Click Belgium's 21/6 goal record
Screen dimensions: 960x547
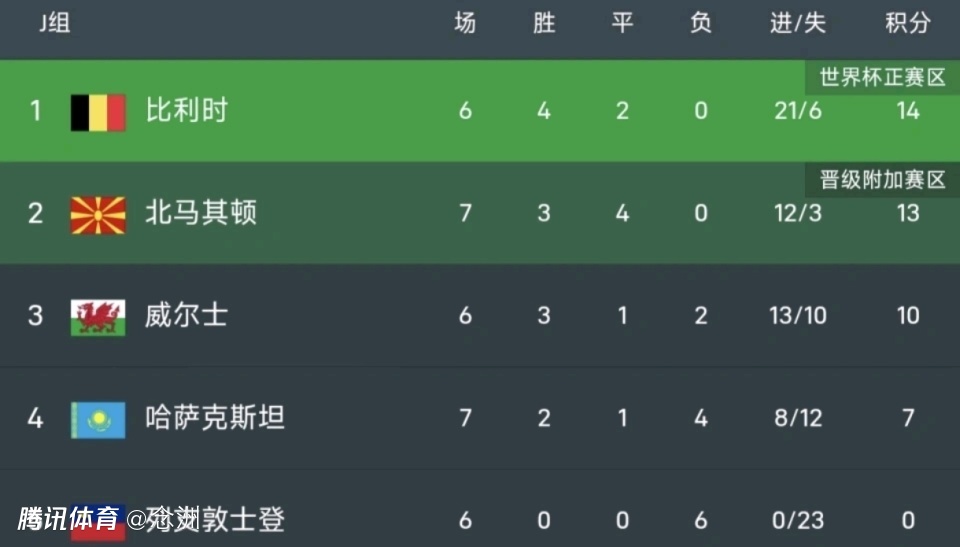pos(797,111)
